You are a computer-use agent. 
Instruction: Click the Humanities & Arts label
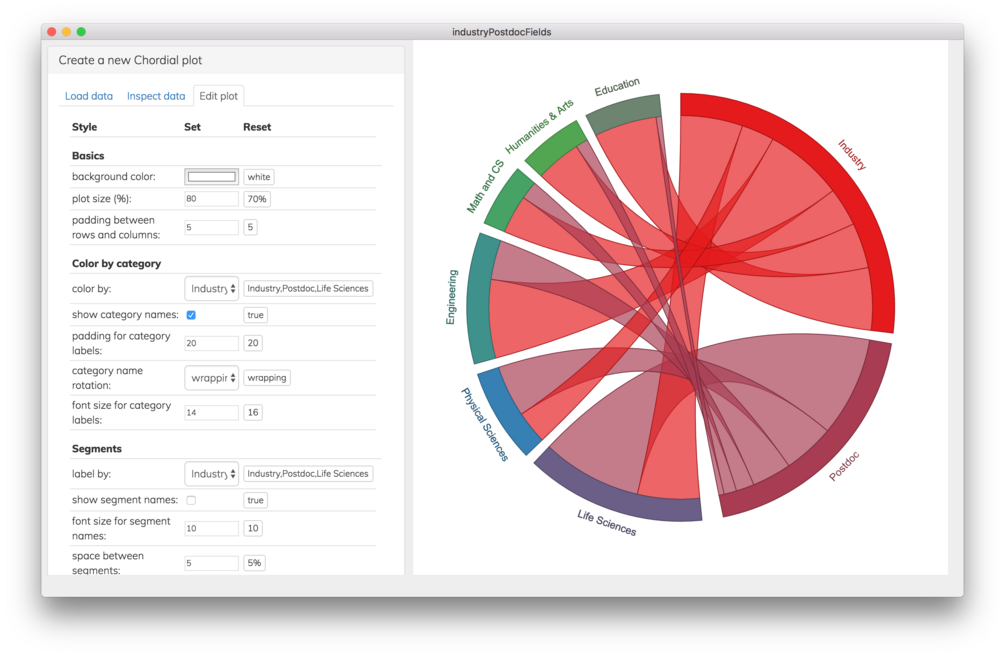pos(540,126)
